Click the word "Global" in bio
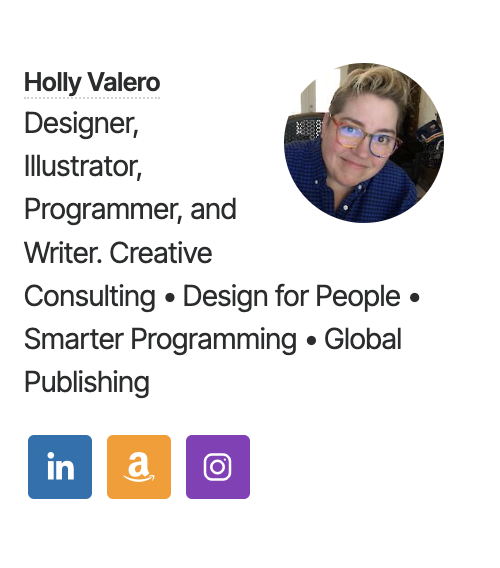The height and width of the screenshot is (568, 500). (x=363, y=339)
